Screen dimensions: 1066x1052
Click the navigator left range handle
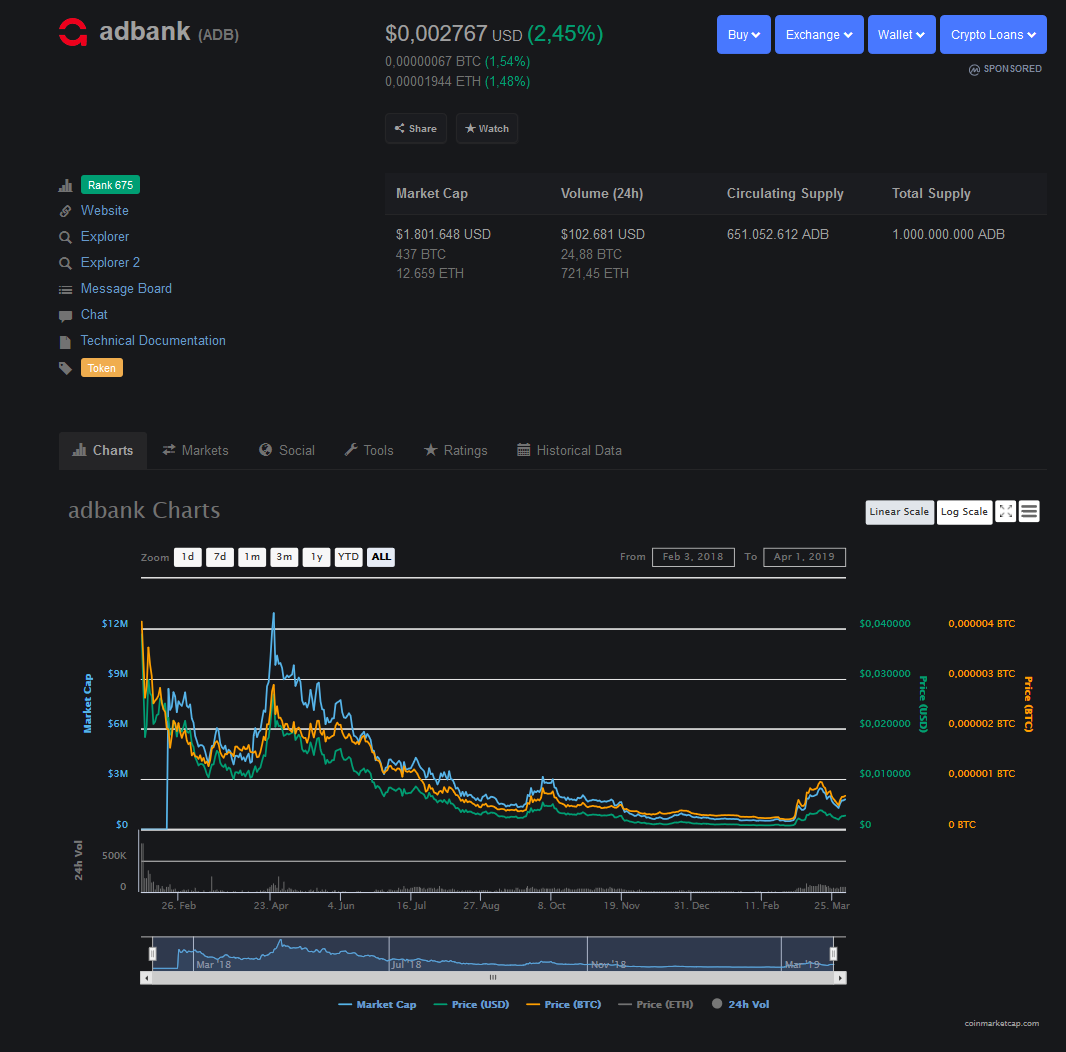153,954
